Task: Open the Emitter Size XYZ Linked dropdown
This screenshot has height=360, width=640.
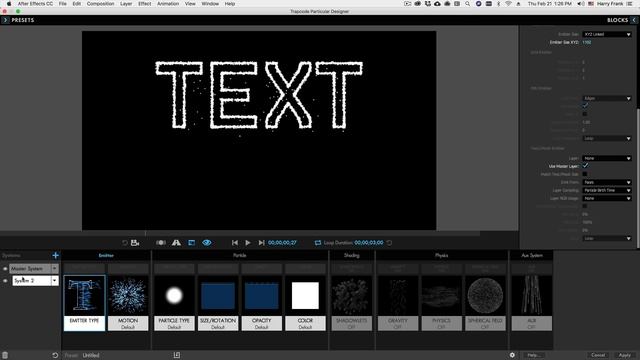Action: (x=607, y=34)
